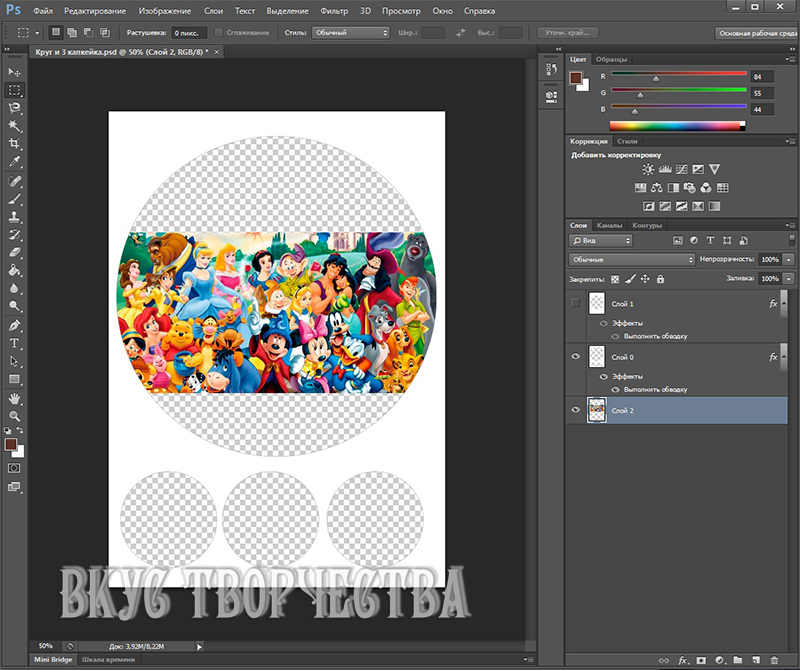Click the color spectrum ramp

tap(677, 126)
